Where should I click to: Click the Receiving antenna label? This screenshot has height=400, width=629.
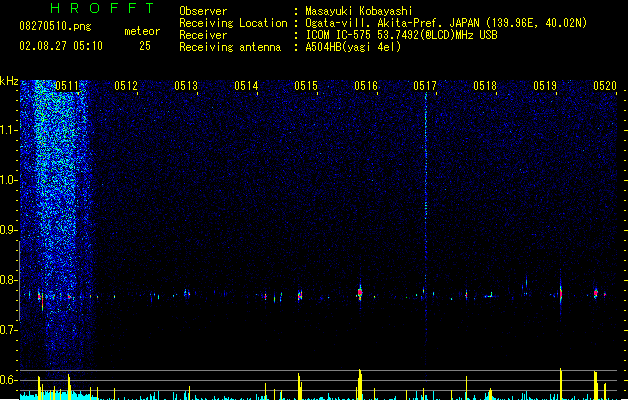[x=230, y=47]
